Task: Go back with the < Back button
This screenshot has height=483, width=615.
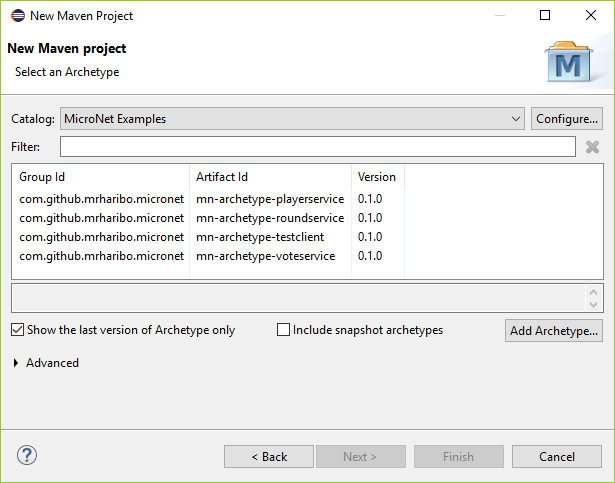Action: coord(269,457)
